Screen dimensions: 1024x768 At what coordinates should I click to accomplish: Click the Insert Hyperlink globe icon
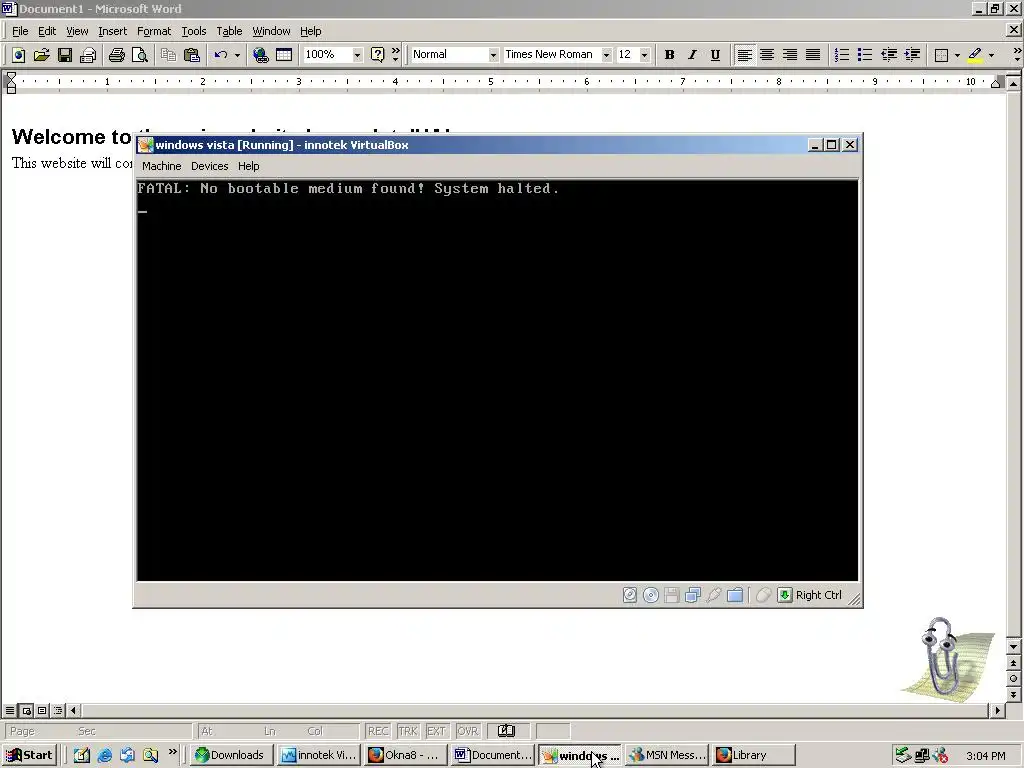(x=261, y=55)
